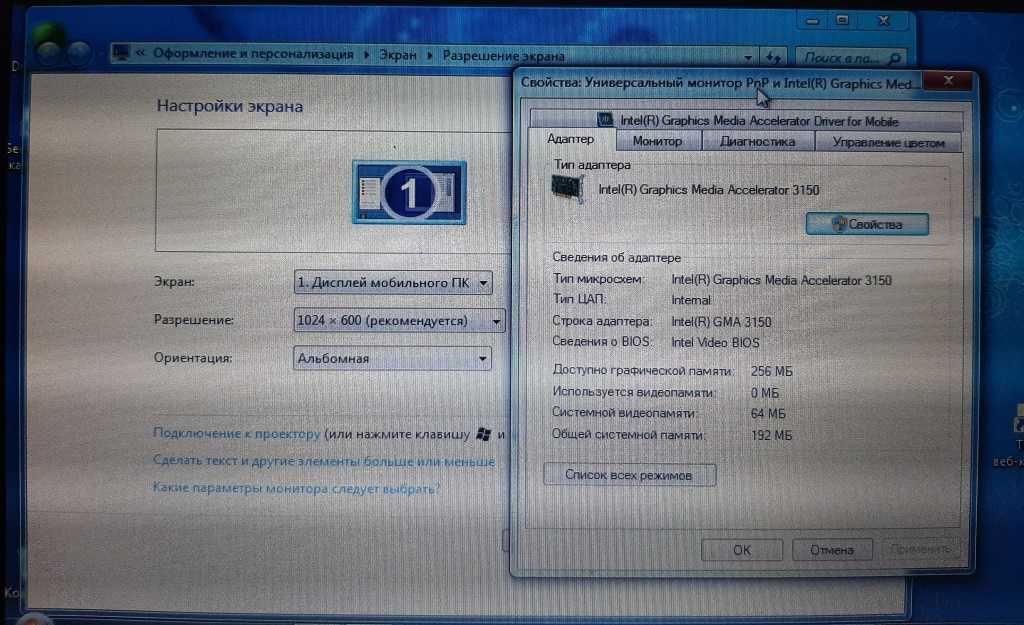The height and width of the screenshot is (625, 1024).
Task: Open the Разрешение 1024 × 600 dropdown
Action: coord(399,320)
